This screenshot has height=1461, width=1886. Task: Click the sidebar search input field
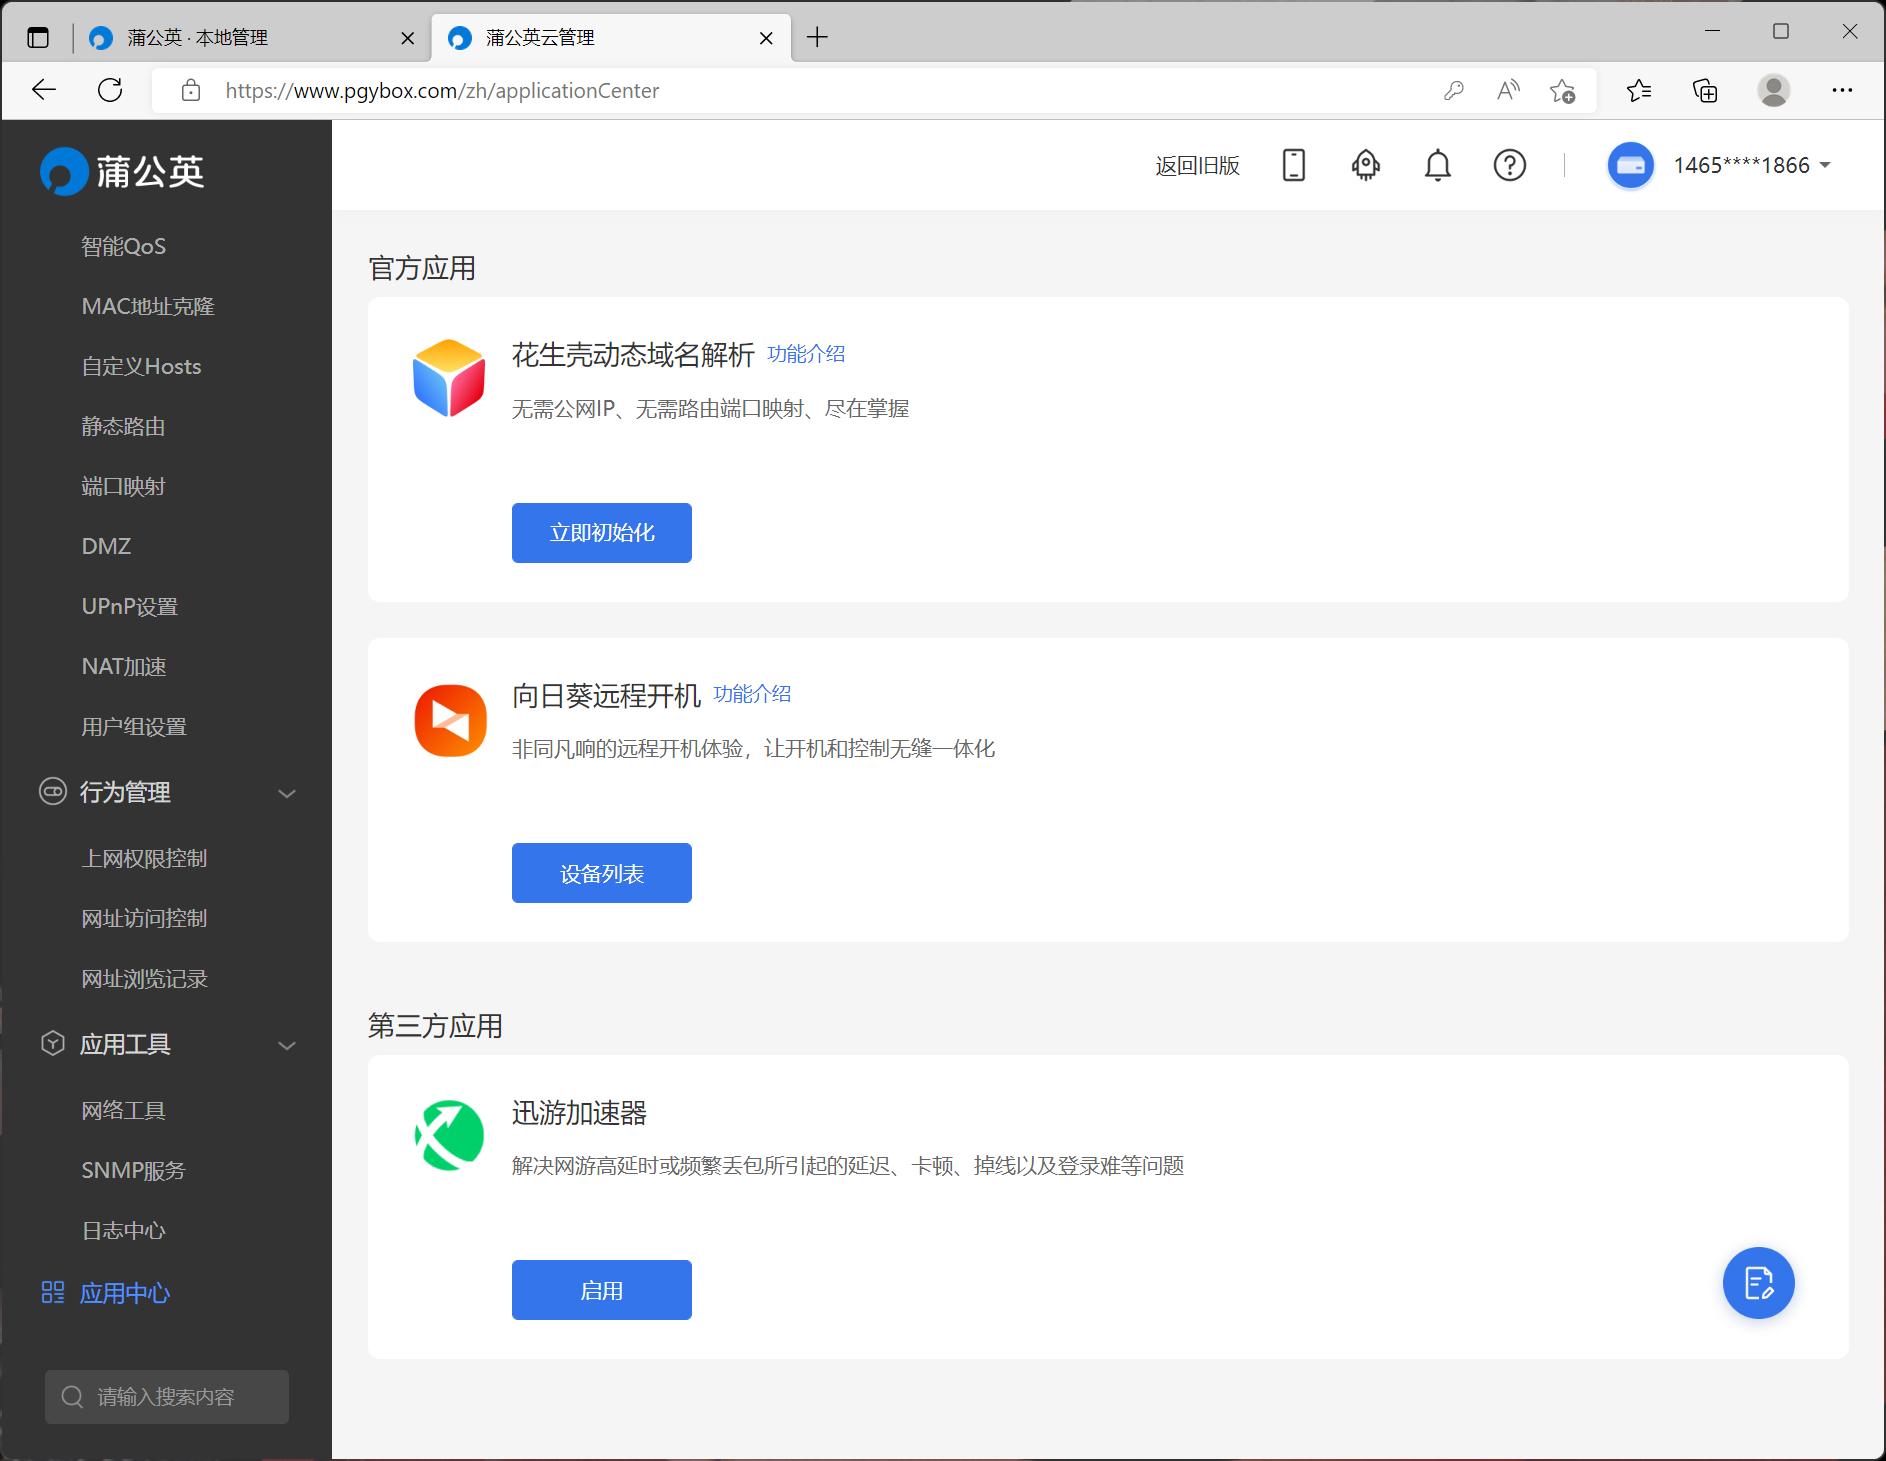coord(167,1397)
